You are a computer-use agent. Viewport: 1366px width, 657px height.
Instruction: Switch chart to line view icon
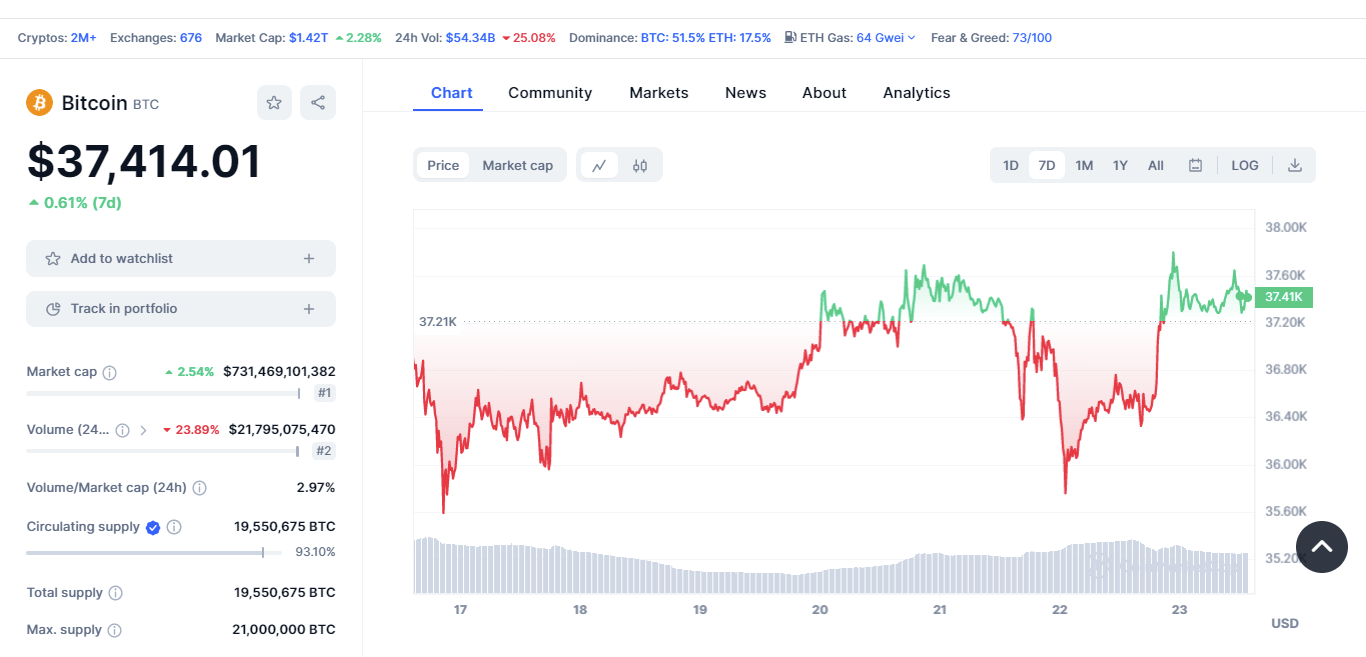[599, 165]
